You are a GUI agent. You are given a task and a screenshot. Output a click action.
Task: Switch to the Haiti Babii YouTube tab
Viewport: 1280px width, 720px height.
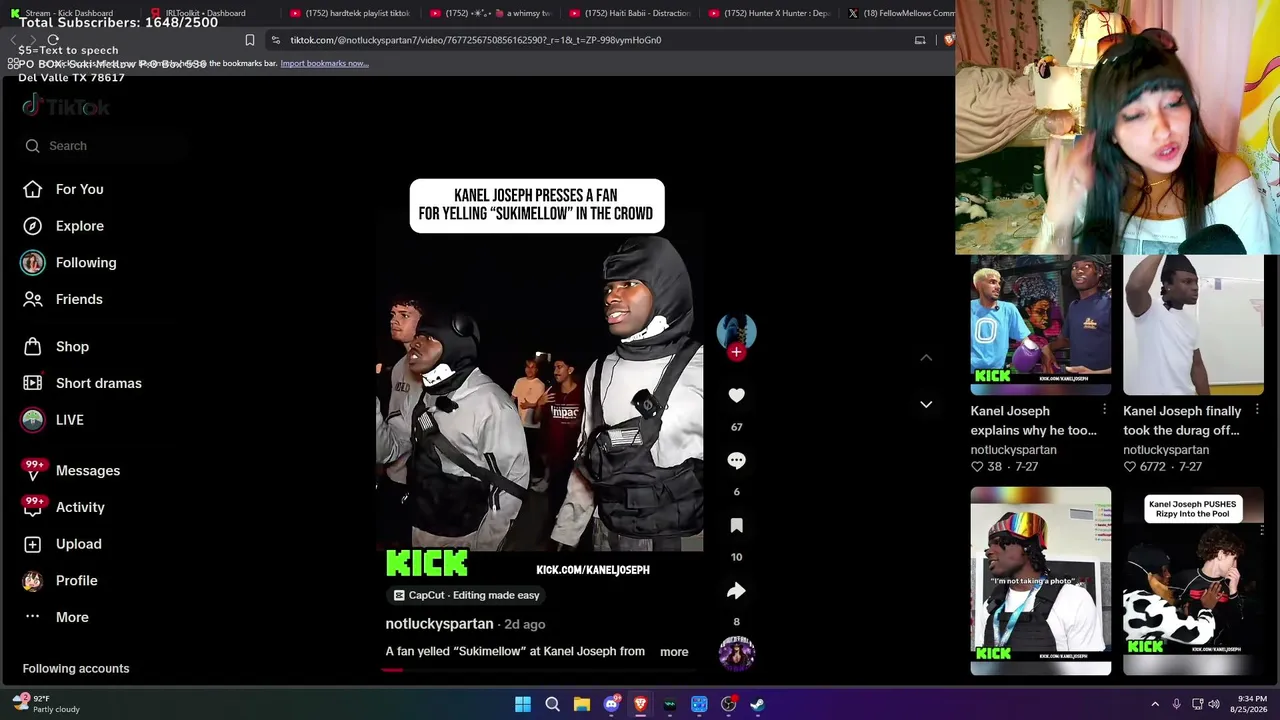point(628,13)
